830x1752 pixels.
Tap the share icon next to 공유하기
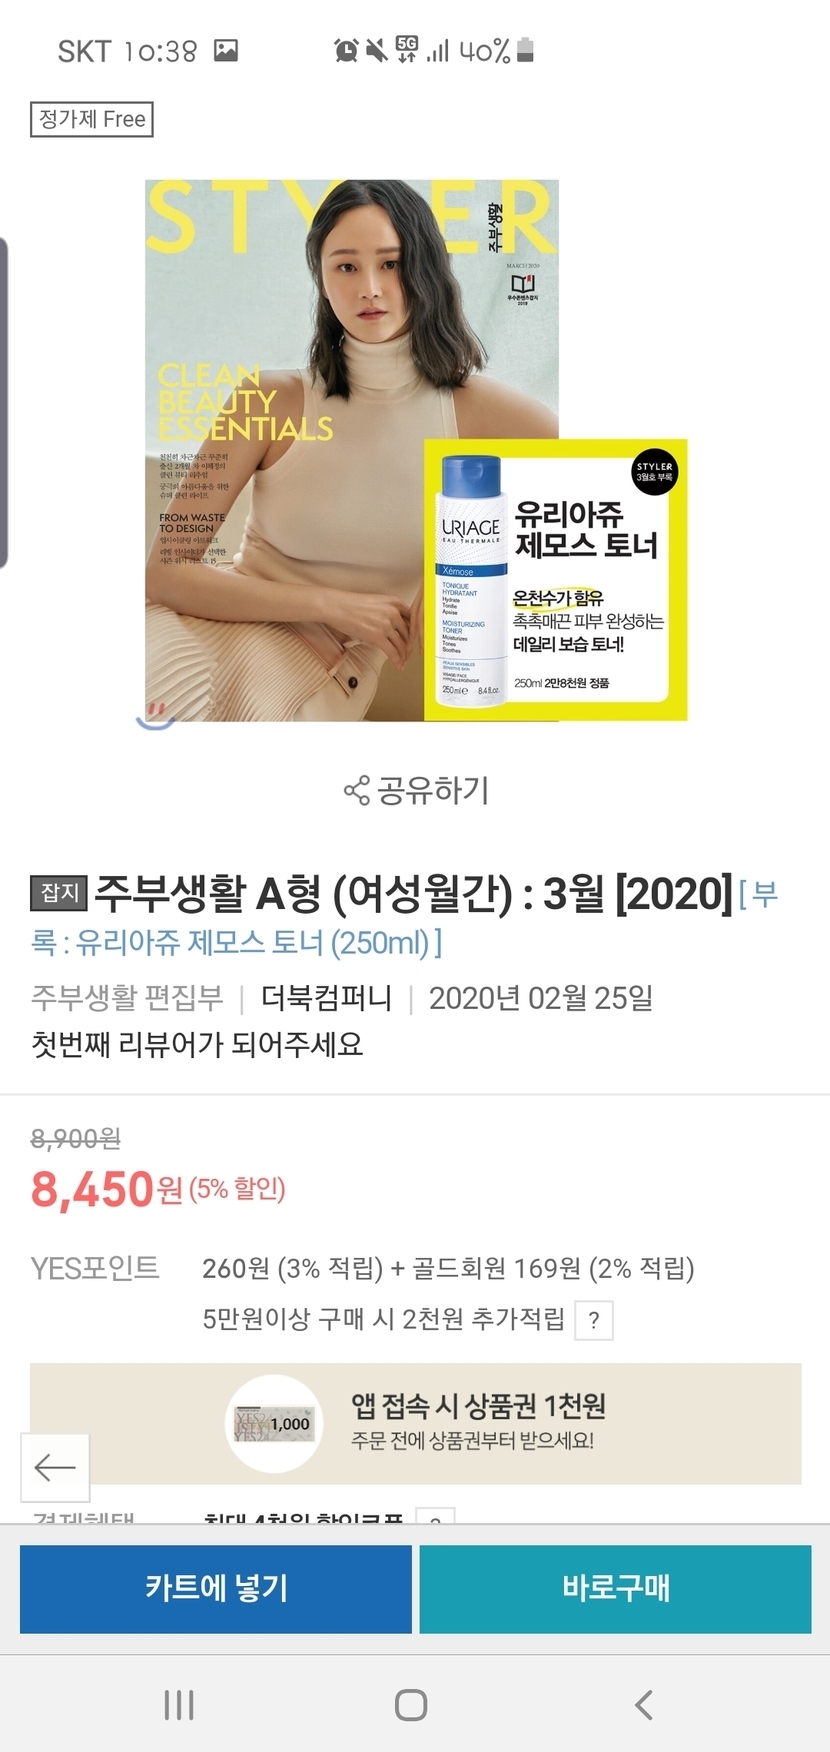coord(356,791)
